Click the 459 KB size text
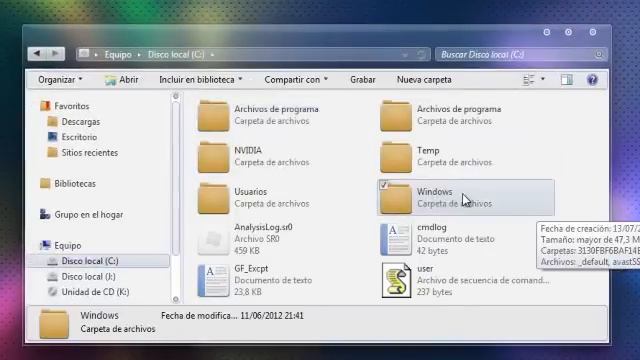The width and height of the screenshot is (640, 360). [x=247, y=251]
